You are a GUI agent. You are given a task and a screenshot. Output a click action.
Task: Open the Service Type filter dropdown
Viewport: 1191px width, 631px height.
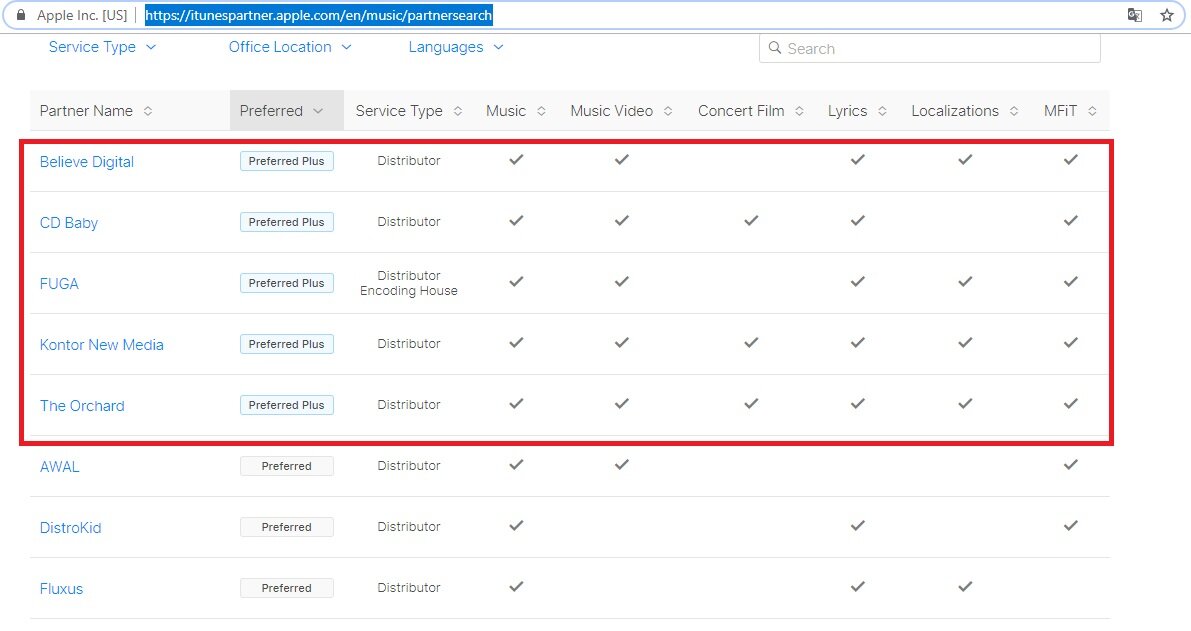point(103,47)
